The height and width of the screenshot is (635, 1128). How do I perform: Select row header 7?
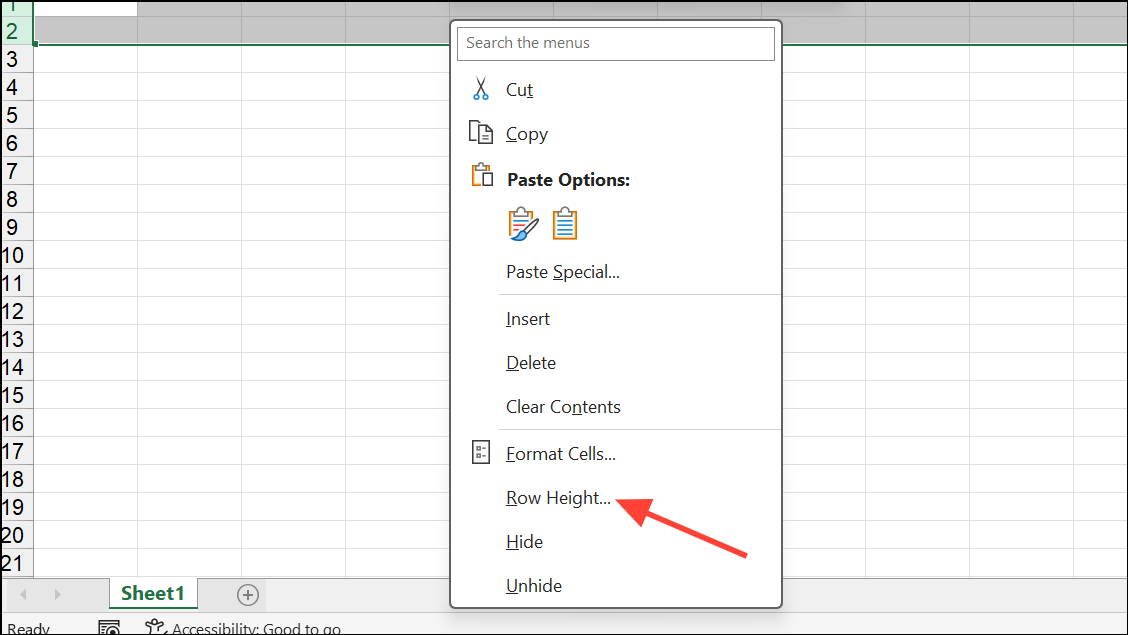17,171
